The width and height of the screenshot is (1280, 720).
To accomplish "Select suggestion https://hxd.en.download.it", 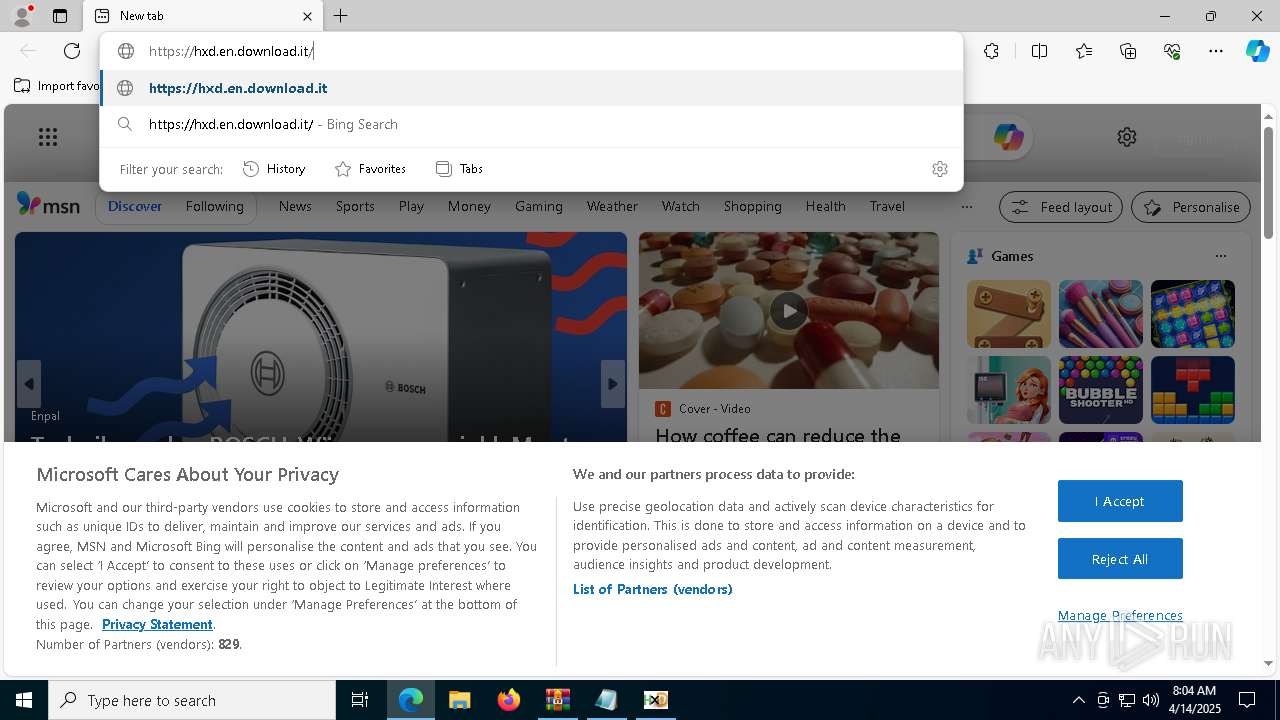I will 531,88.
